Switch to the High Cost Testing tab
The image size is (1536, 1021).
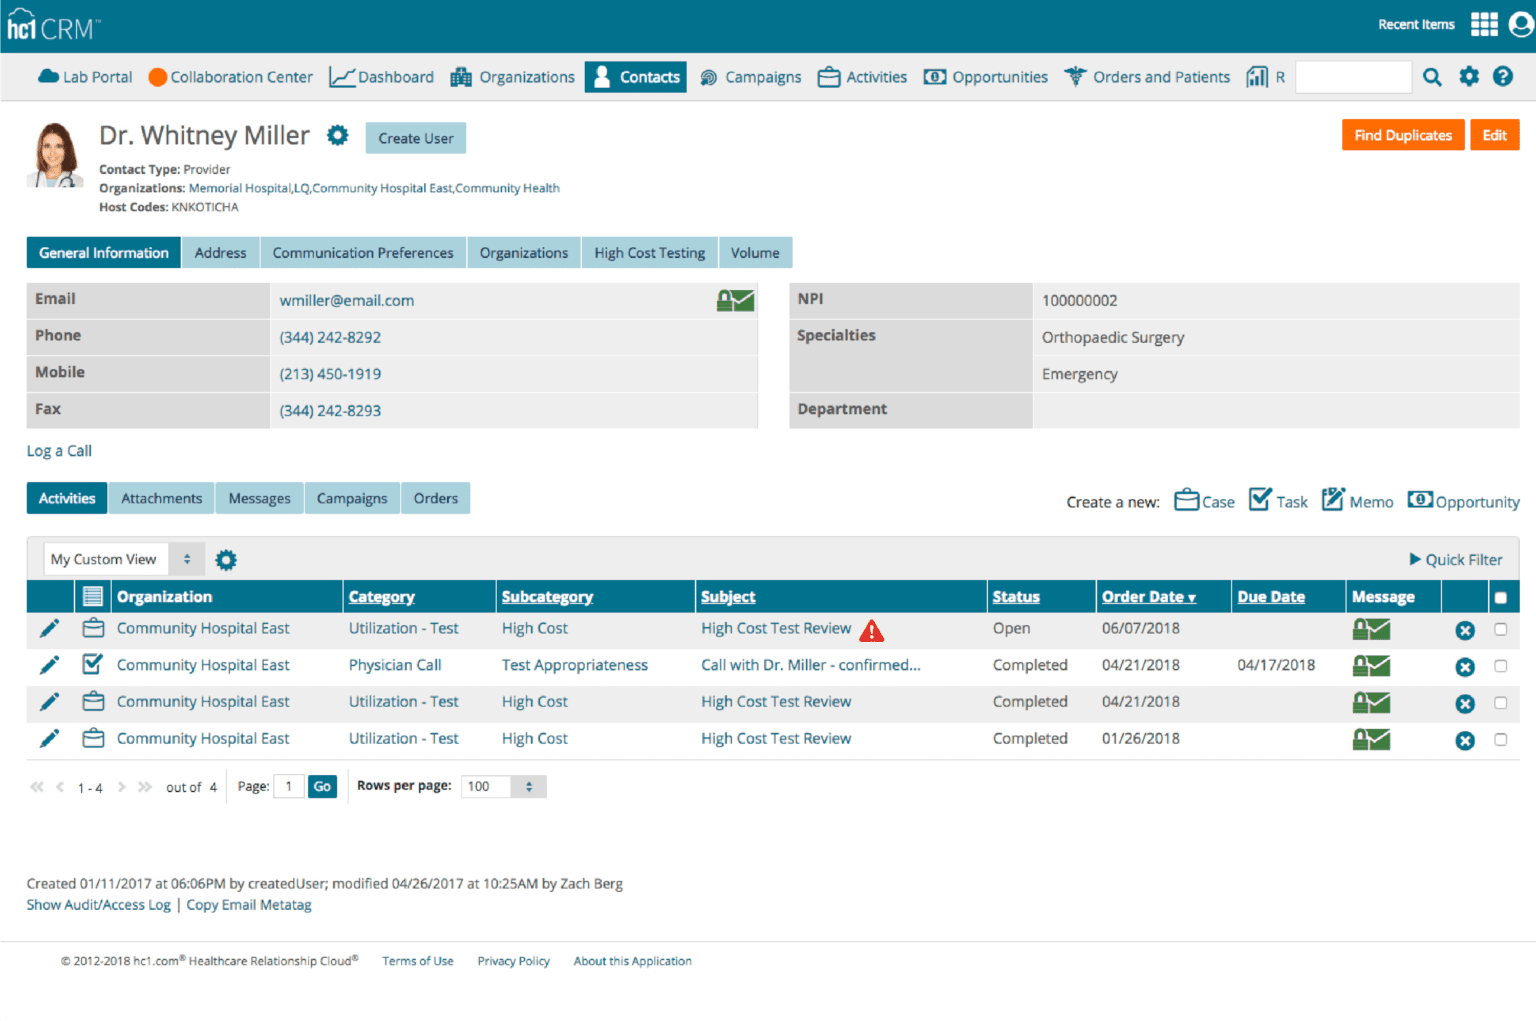[x=649, y=253]
